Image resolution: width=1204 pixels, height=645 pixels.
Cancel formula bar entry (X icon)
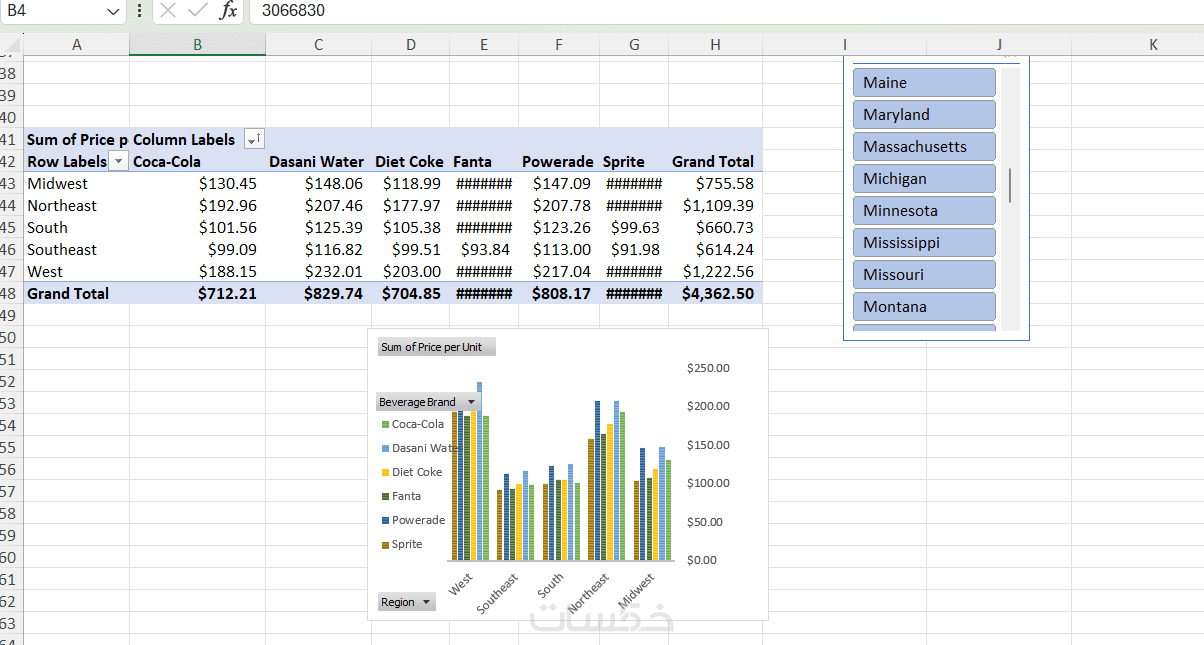168,11
